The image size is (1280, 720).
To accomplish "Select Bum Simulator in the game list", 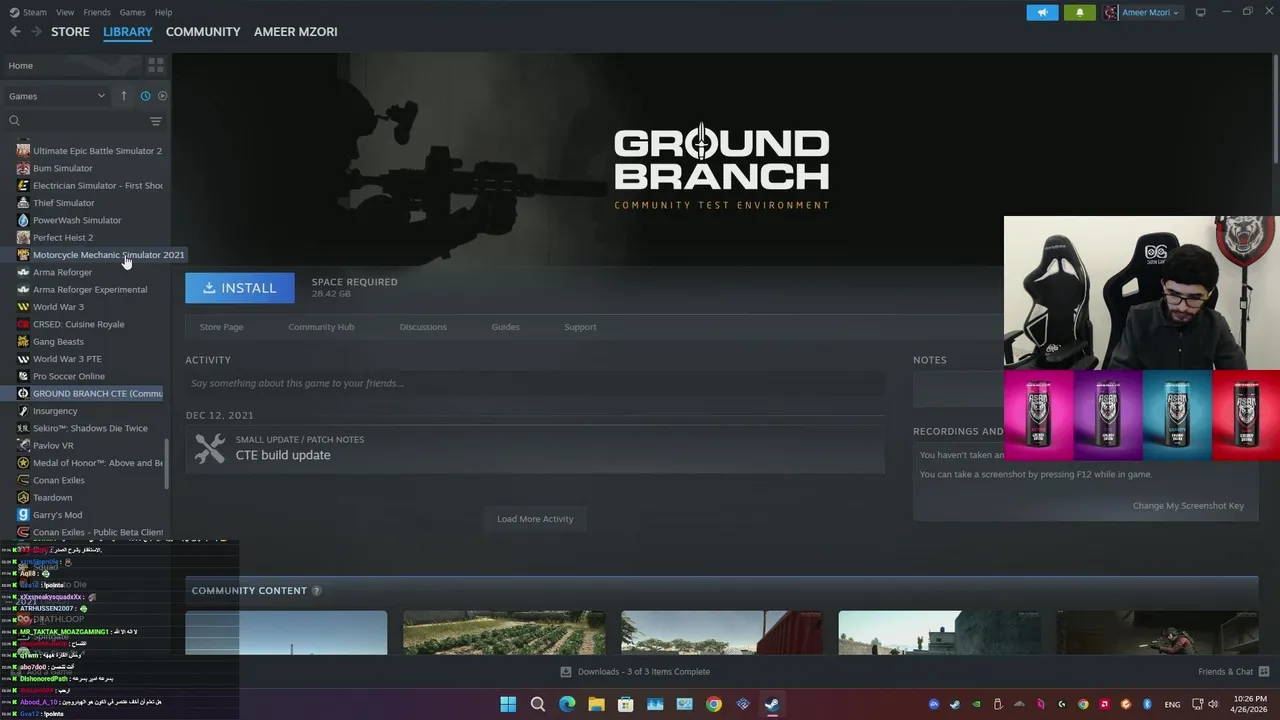I will 63,168.
